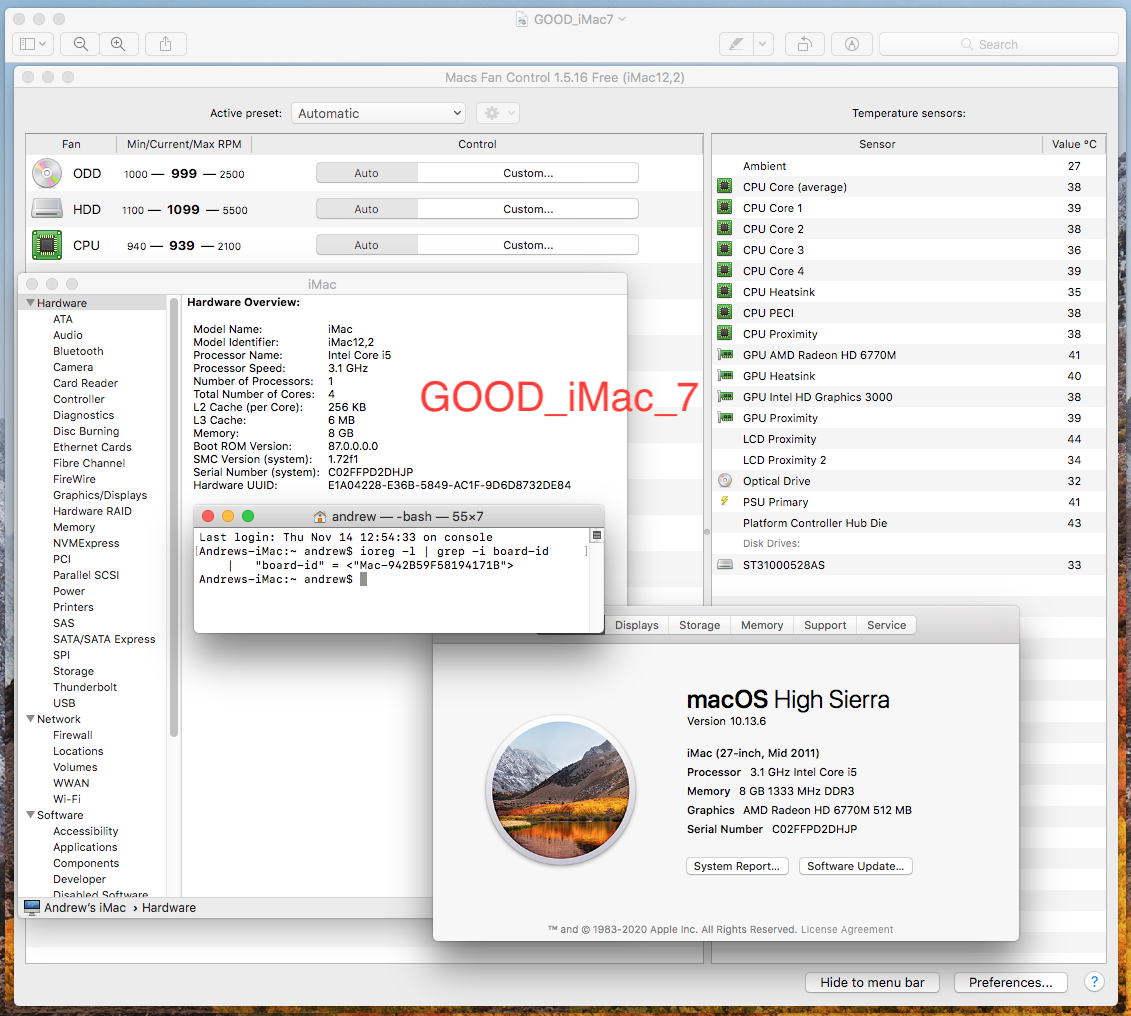Screen dimensions: 1131x1016
Task: Switch to the Memory tab
Action: 762,625
